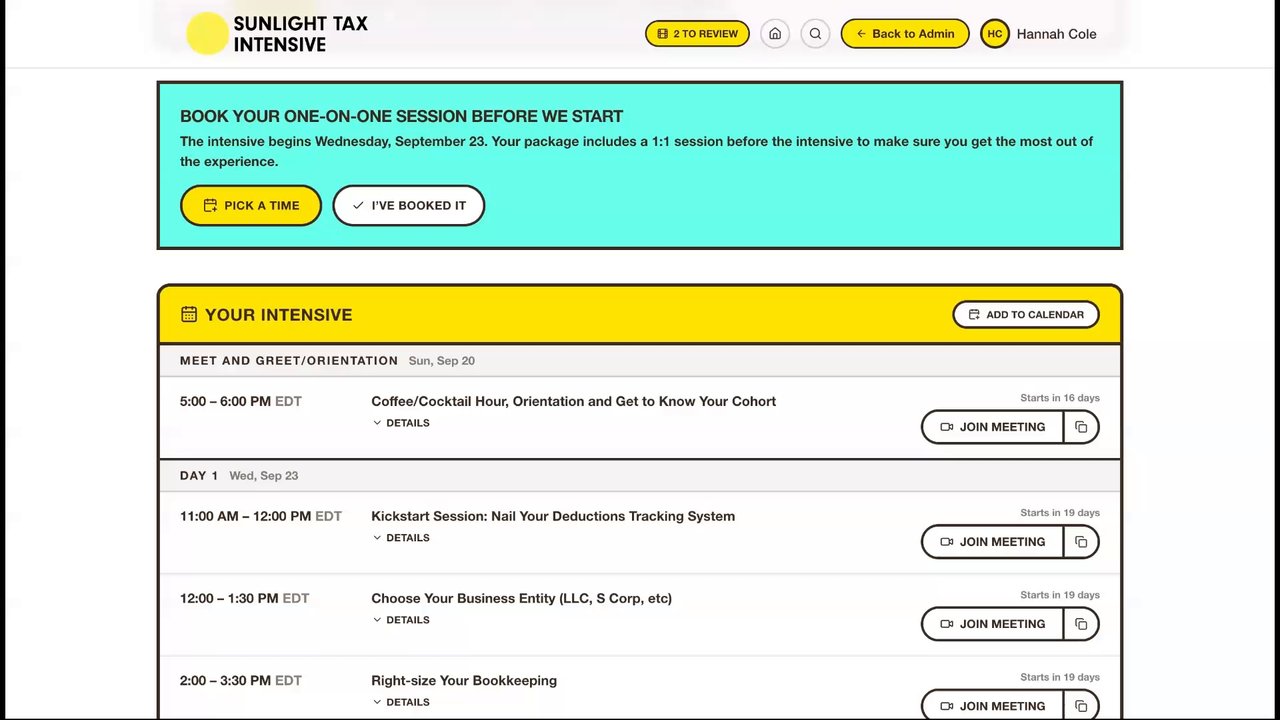
Task: Open the 2 To Review badge
Action: [697, 34]
